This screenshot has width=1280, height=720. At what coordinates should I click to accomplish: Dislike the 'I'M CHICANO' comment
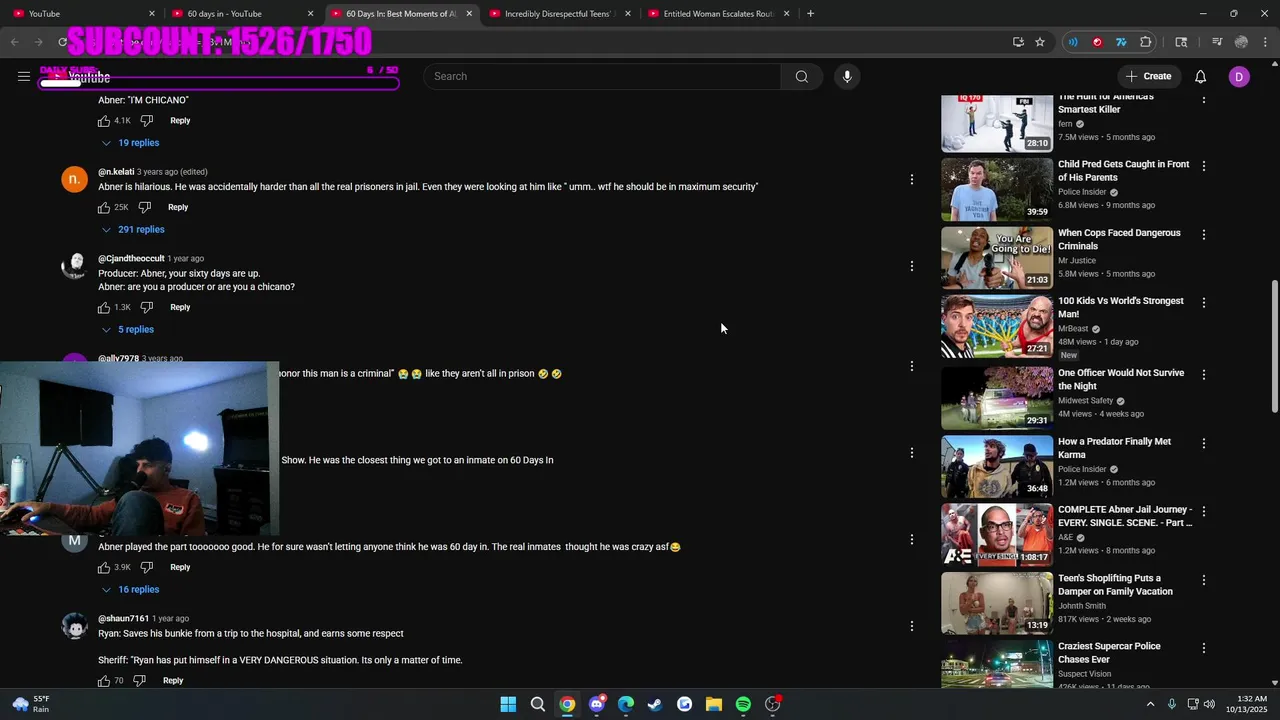(x=147, y=120)
